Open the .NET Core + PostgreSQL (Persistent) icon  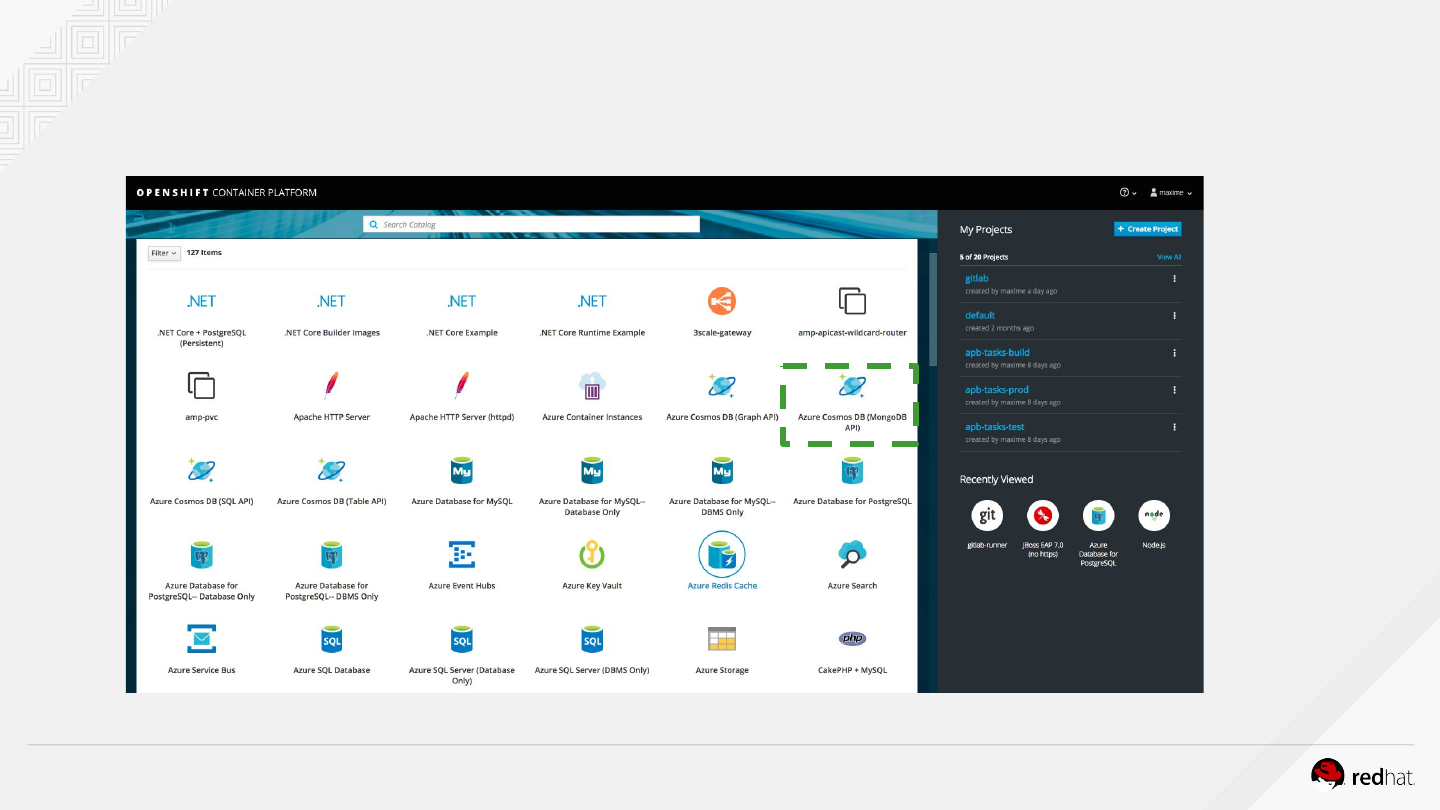pyautogui.click(x=201, y=301)
